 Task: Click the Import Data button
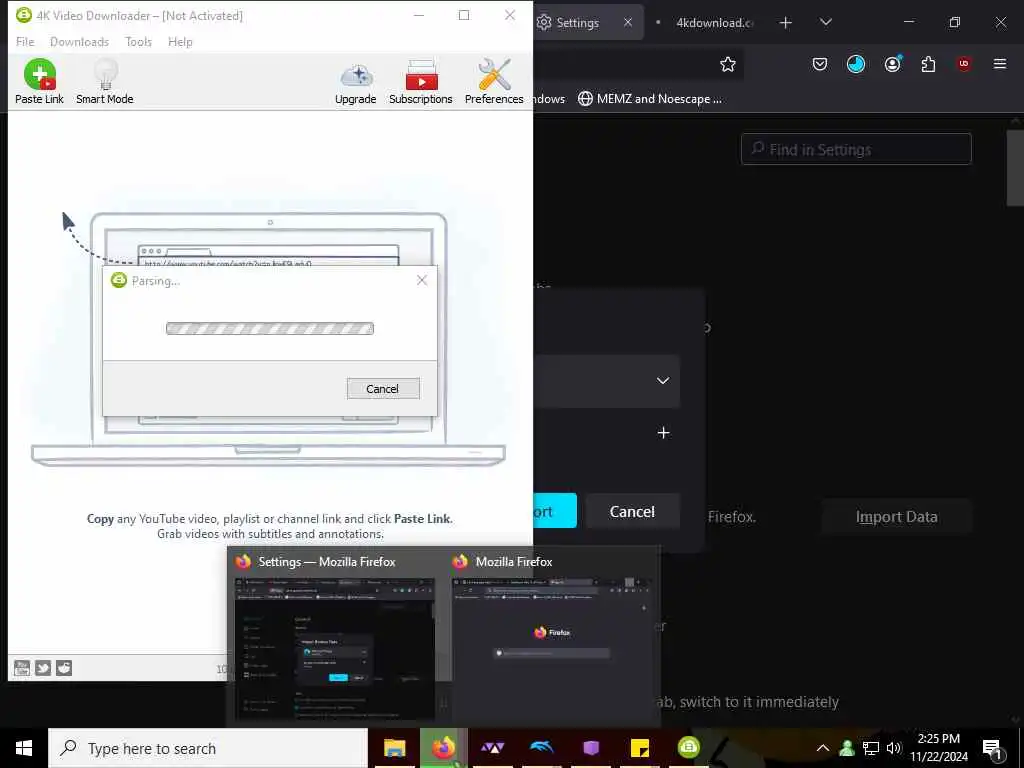point(897,517)
